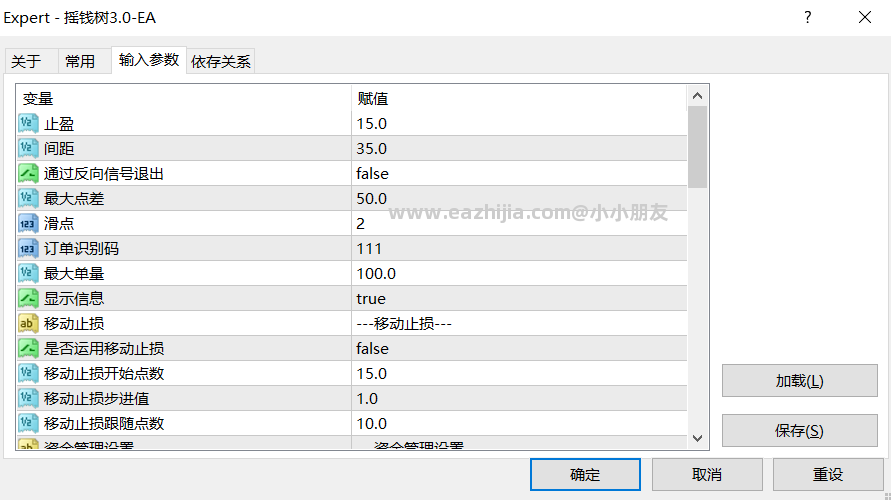The height and width of the screenshot is (500, 891).
Task: Click the scrollbar down arrow
Action: click(698, 438)
